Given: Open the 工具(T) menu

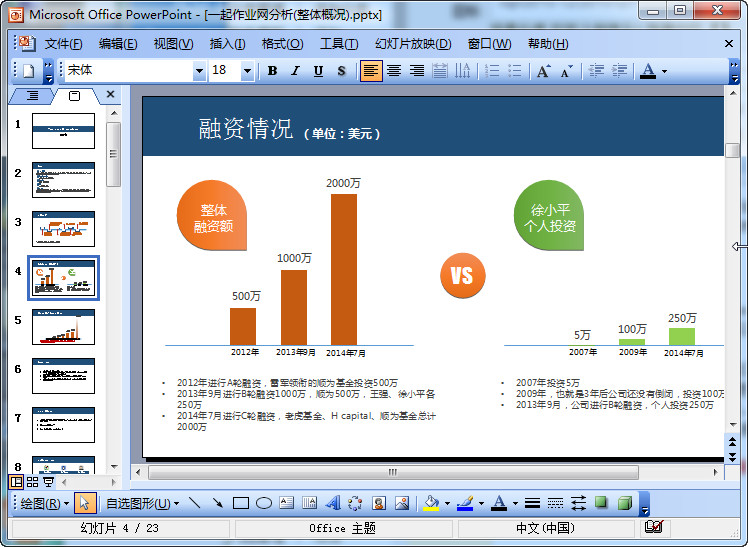Looking at the screenshot, I should tap(339, 44).
